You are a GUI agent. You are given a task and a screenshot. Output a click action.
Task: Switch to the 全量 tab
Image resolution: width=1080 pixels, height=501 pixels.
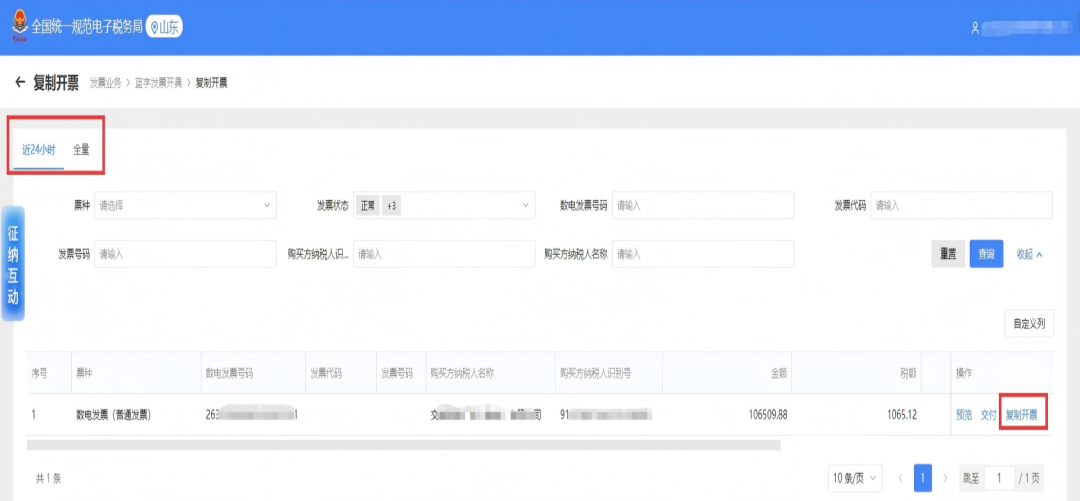81,150
